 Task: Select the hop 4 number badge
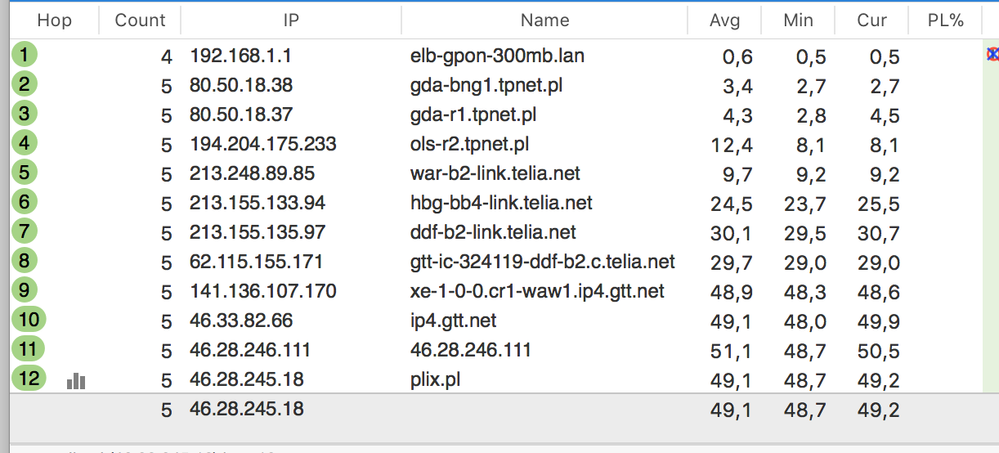[x=24, y=143]
